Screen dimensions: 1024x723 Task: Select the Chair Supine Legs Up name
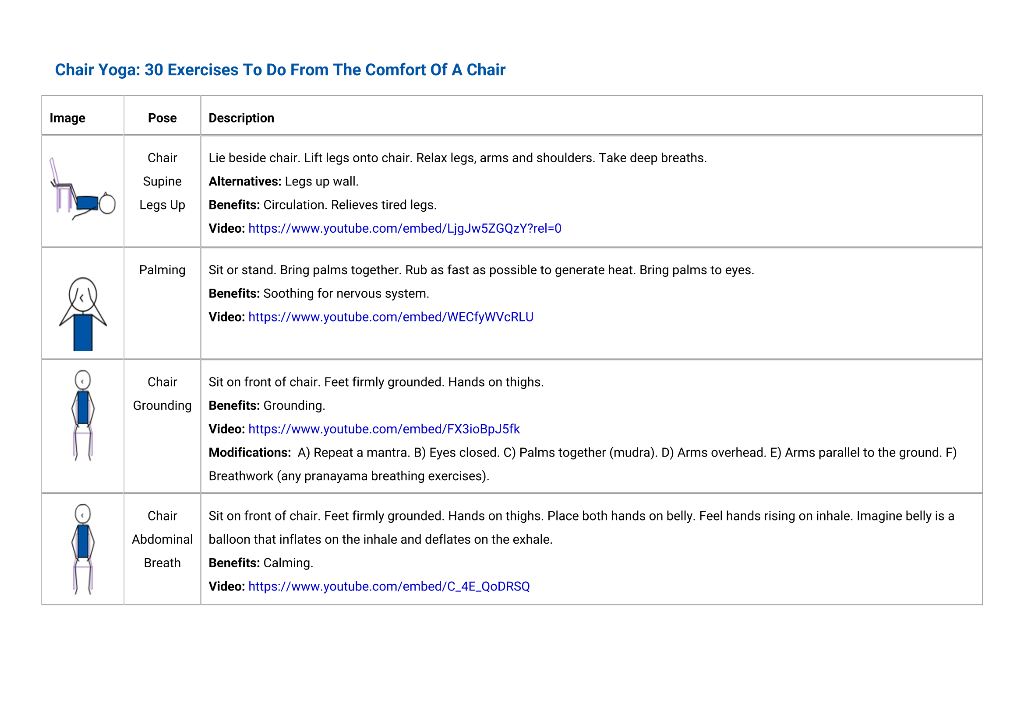tap(162, 182)
